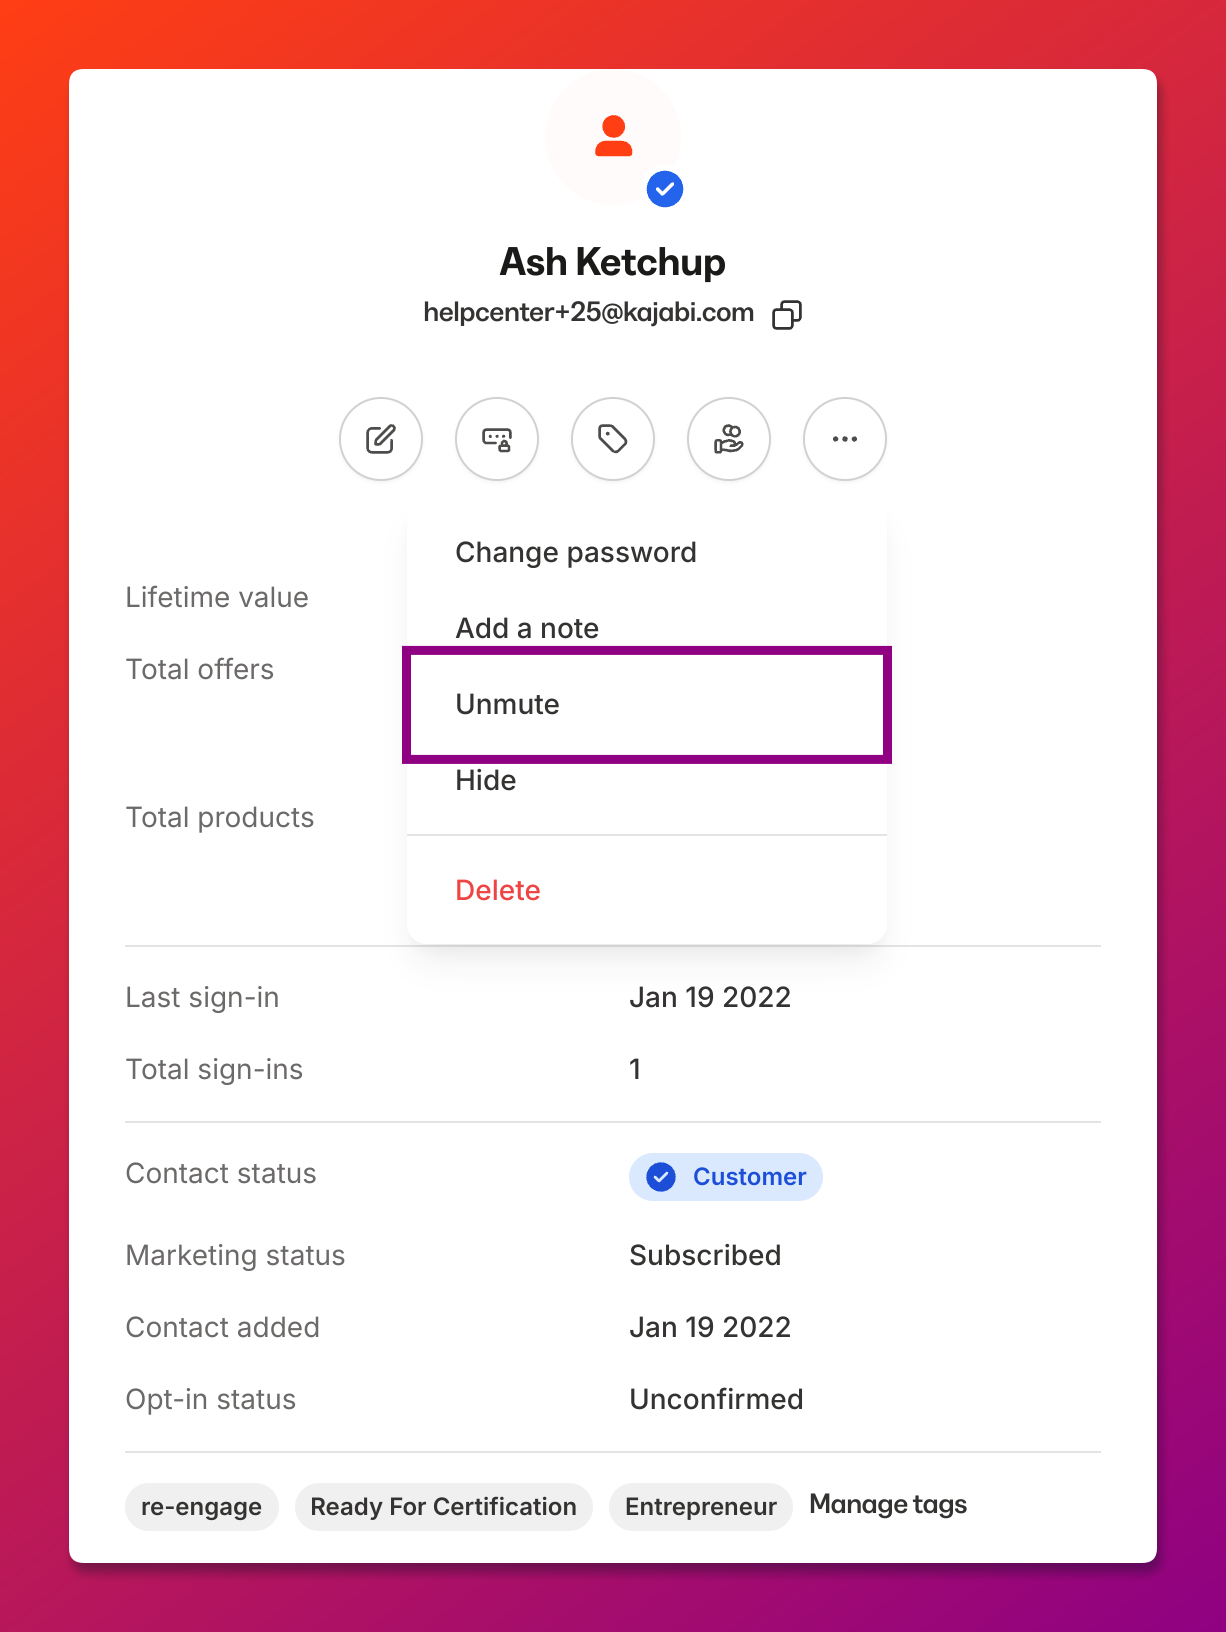
Task: Click the Entrepreneur tag chip
Action: (x=701, y=1507)
